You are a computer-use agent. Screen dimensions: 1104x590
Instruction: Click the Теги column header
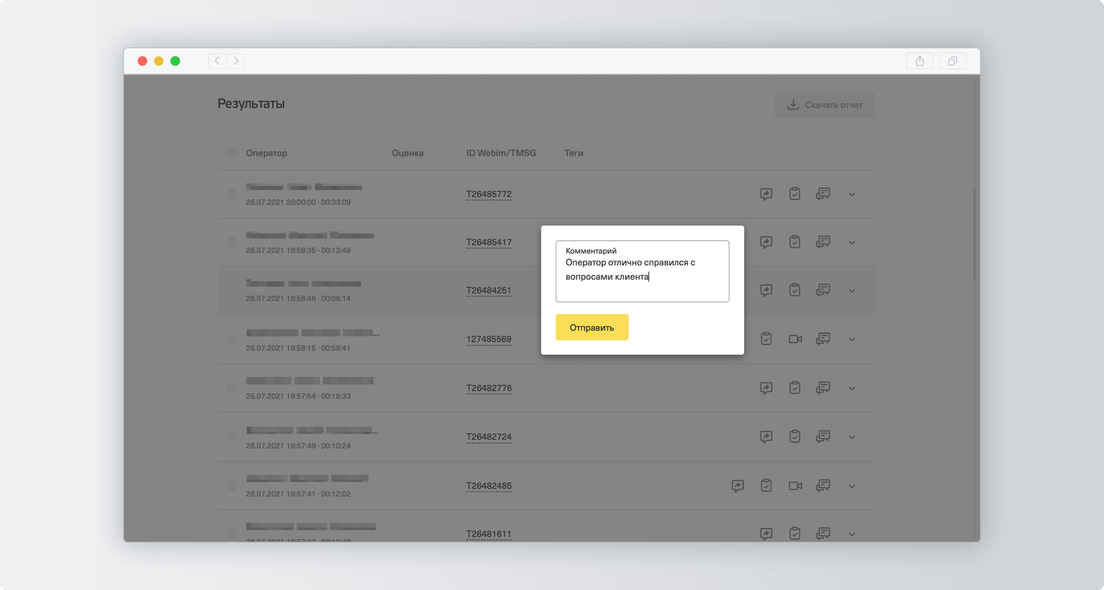click(x=574, y=153)
